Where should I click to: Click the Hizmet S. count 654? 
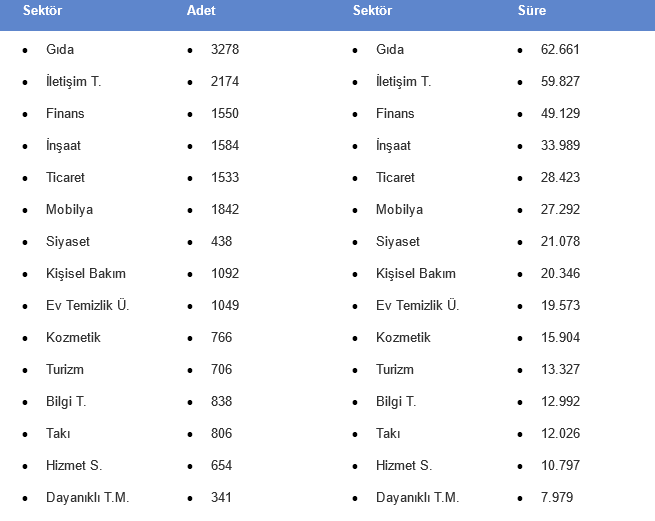coord(221,466)
